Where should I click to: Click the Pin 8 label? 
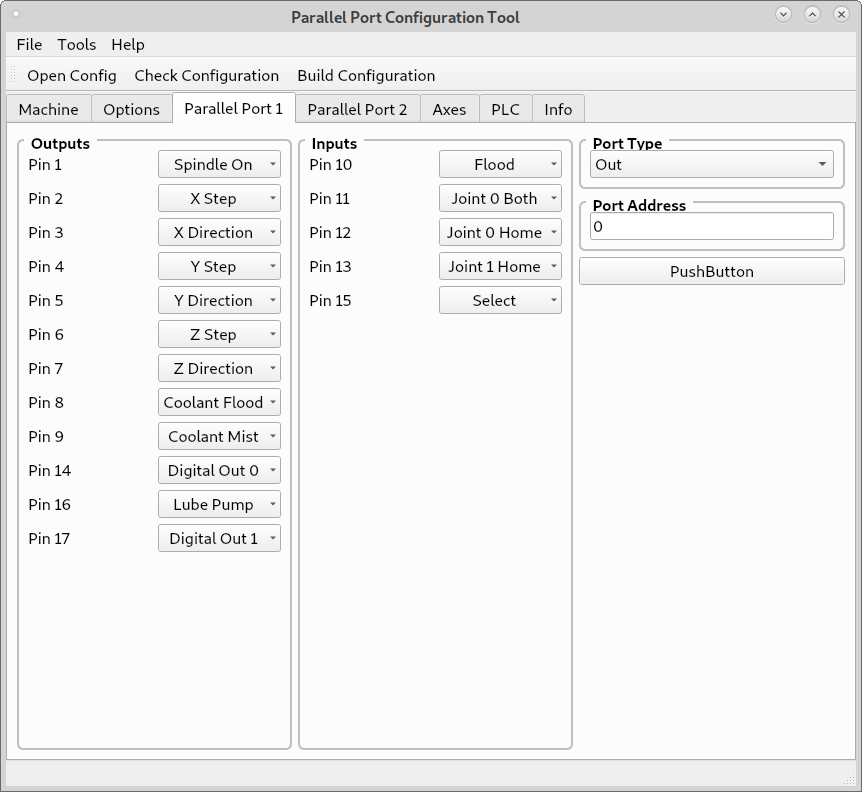click(x=46, y=402)
